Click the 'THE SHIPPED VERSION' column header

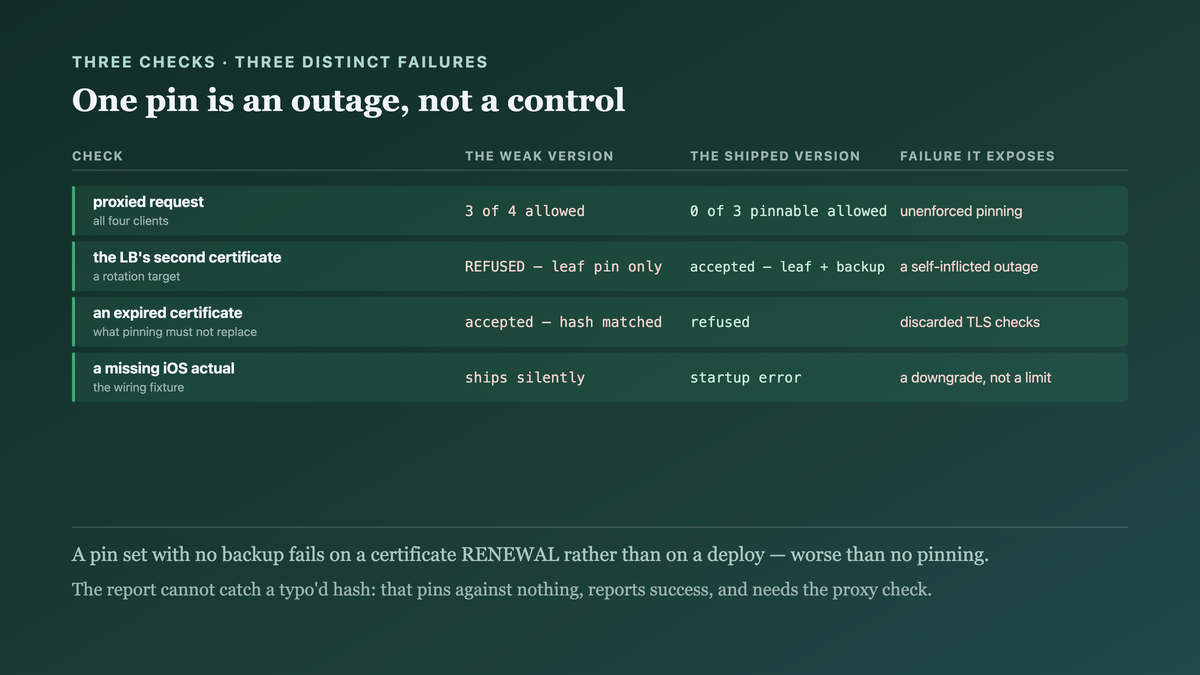tap(775, 156)
